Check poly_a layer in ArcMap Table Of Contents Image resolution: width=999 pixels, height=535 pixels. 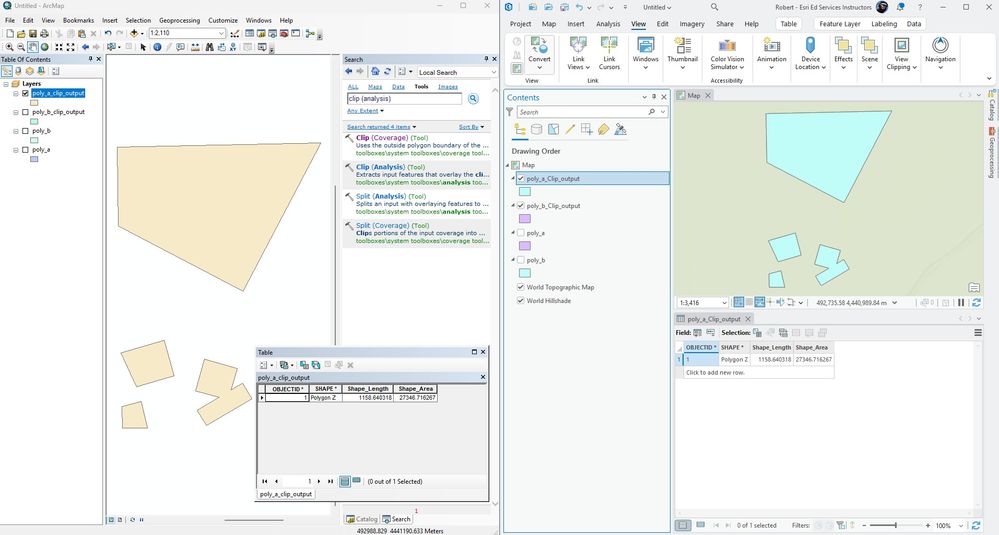[x=25, y=150]
